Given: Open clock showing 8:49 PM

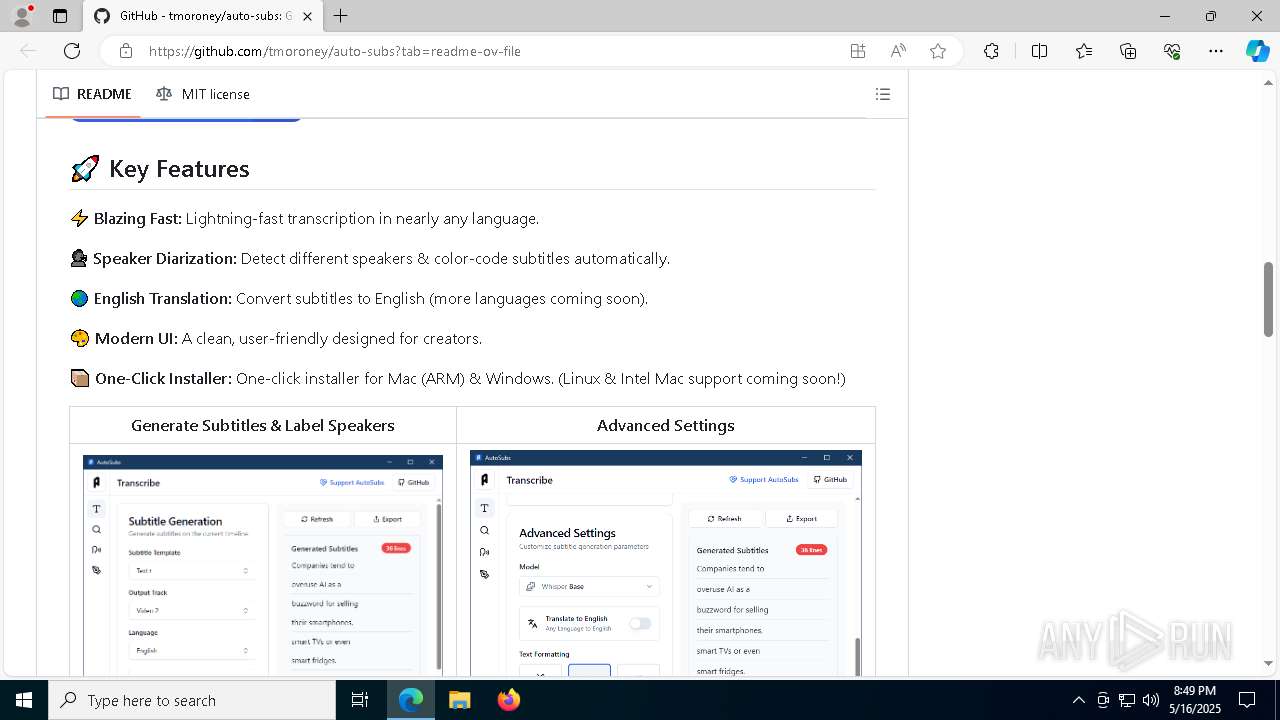Looking at the screenshot, I should [x=1194, y=700].
